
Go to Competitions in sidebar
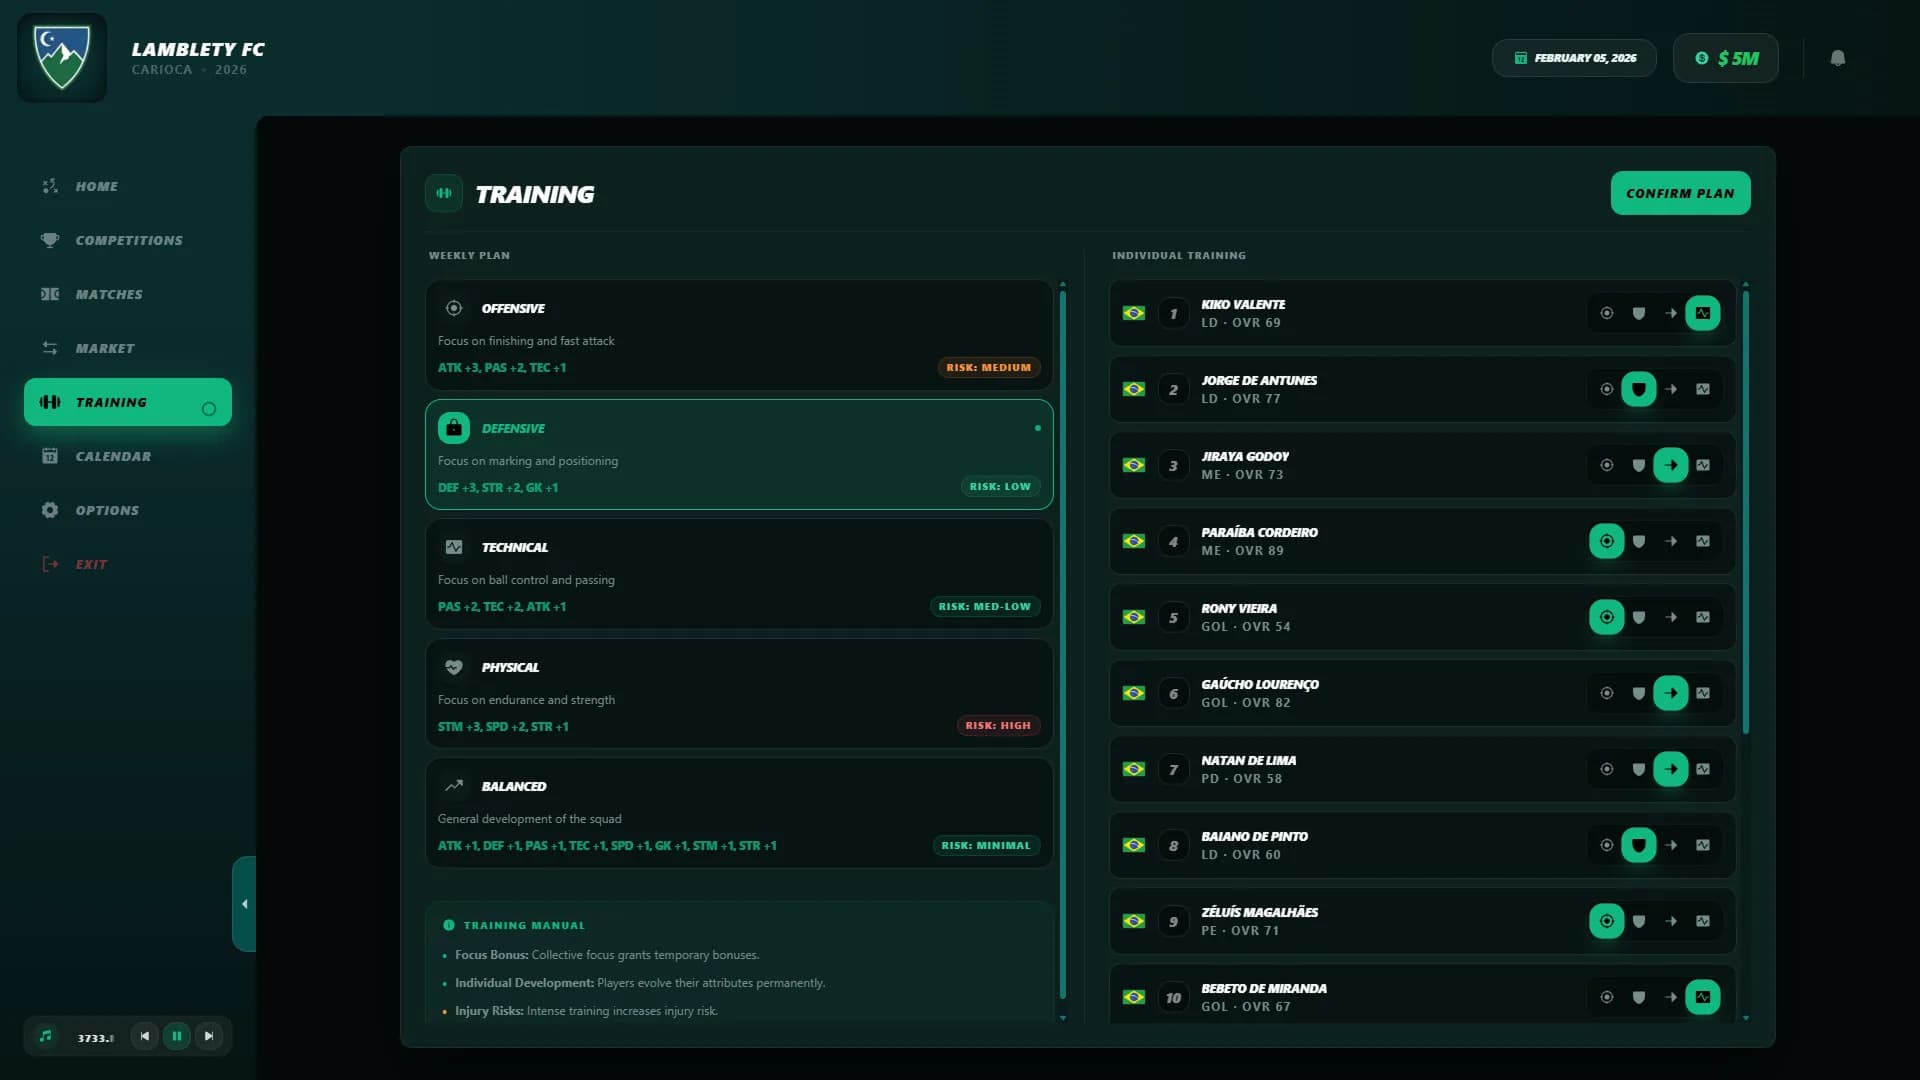(128, 240)
